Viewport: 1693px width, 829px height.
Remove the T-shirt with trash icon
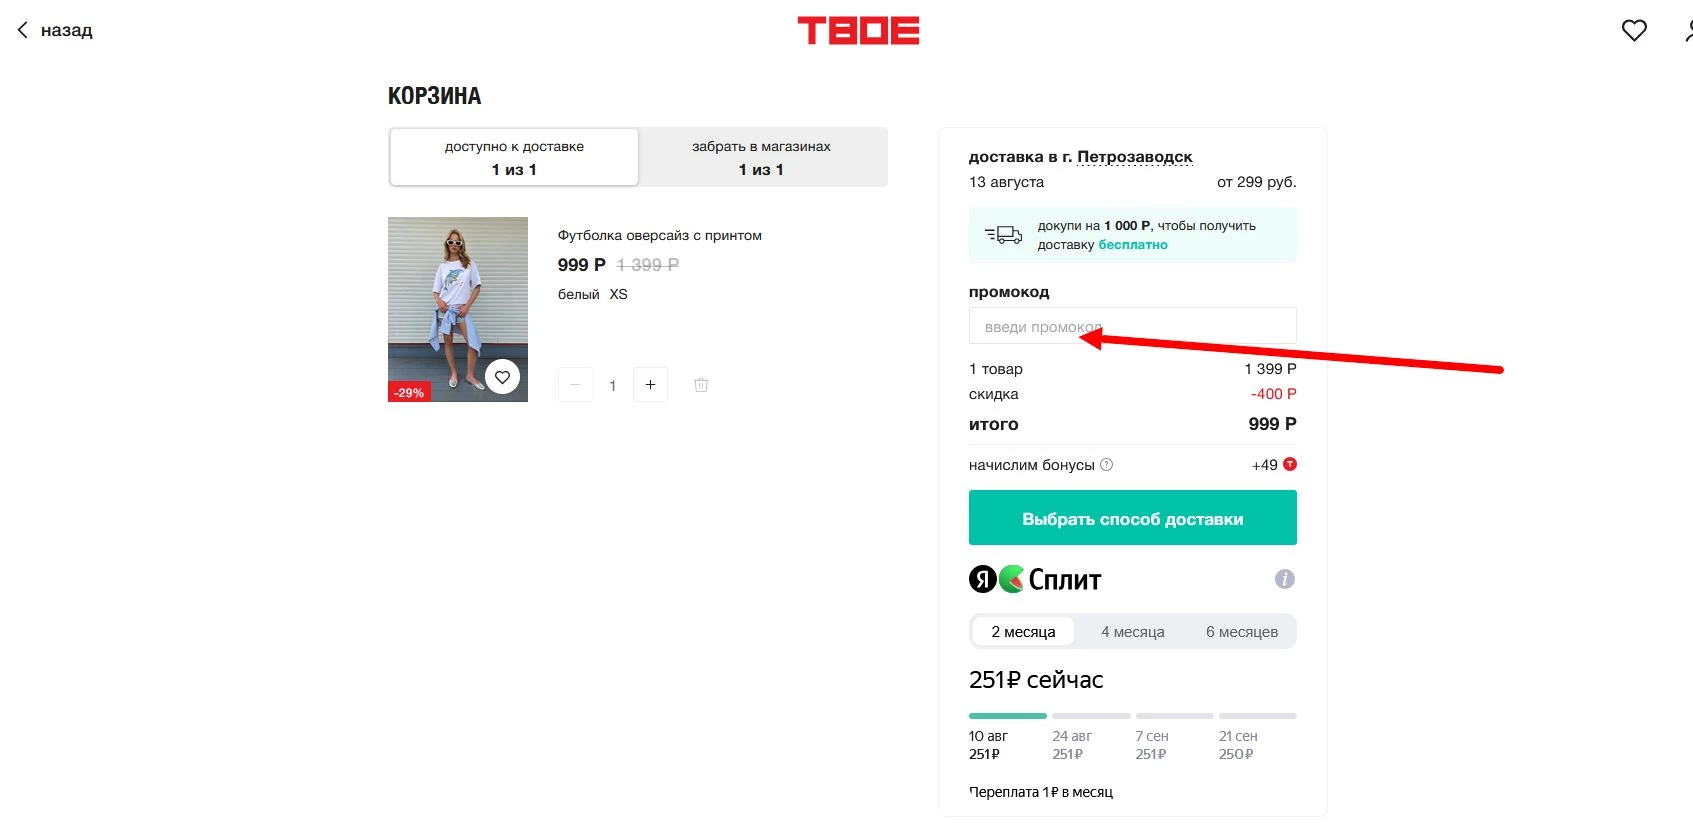(701, 384)
